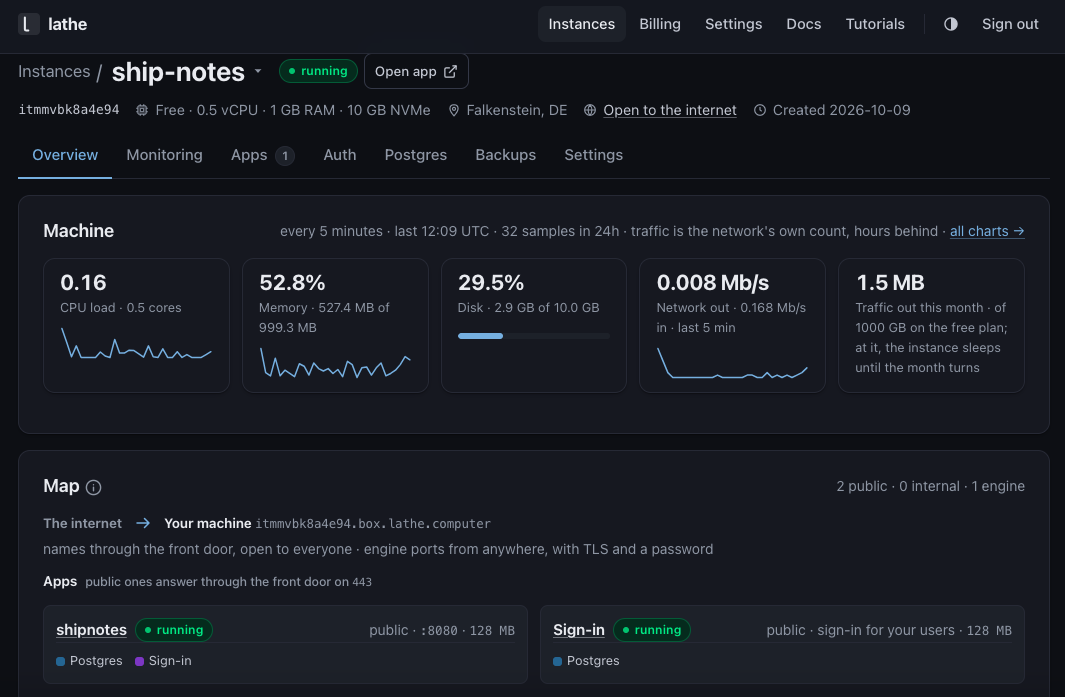Viewport: 1065px width, 697px height.
Task: Click the running badge on the shipnotes card
Action: point(174,630)
